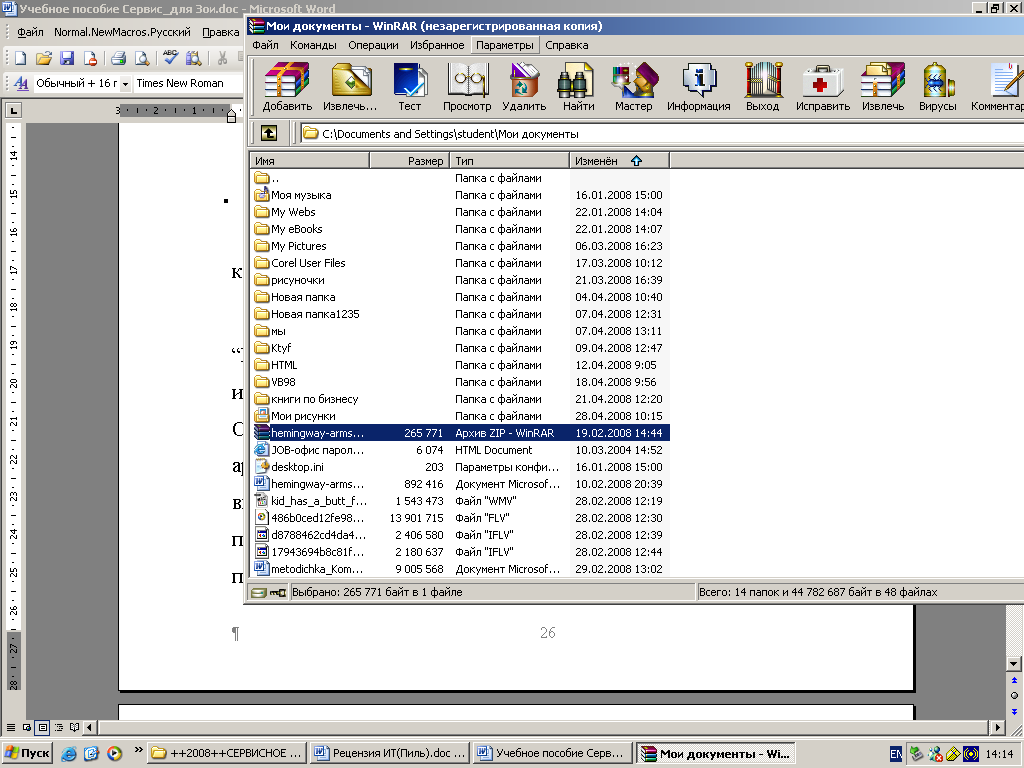
Task: Open the Избранное menu in WinRAR
Action: pyautogui.click(x=437, y=45)
